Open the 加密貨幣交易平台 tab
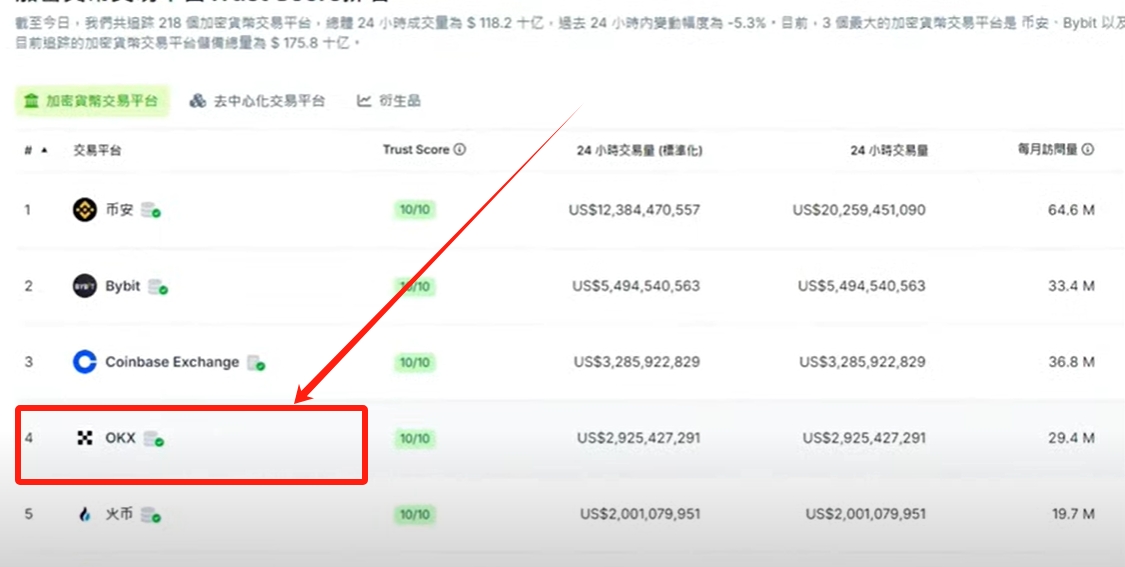Image resolution: width=1125 pixels, height=567 pixels. click(92, 100)
